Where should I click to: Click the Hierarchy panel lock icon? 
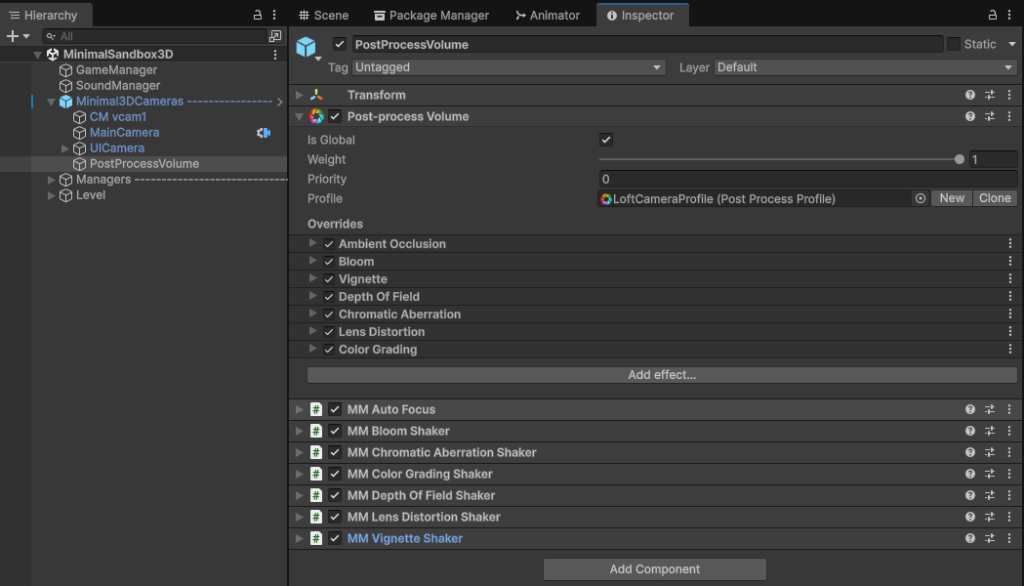(x=258, y=15)
